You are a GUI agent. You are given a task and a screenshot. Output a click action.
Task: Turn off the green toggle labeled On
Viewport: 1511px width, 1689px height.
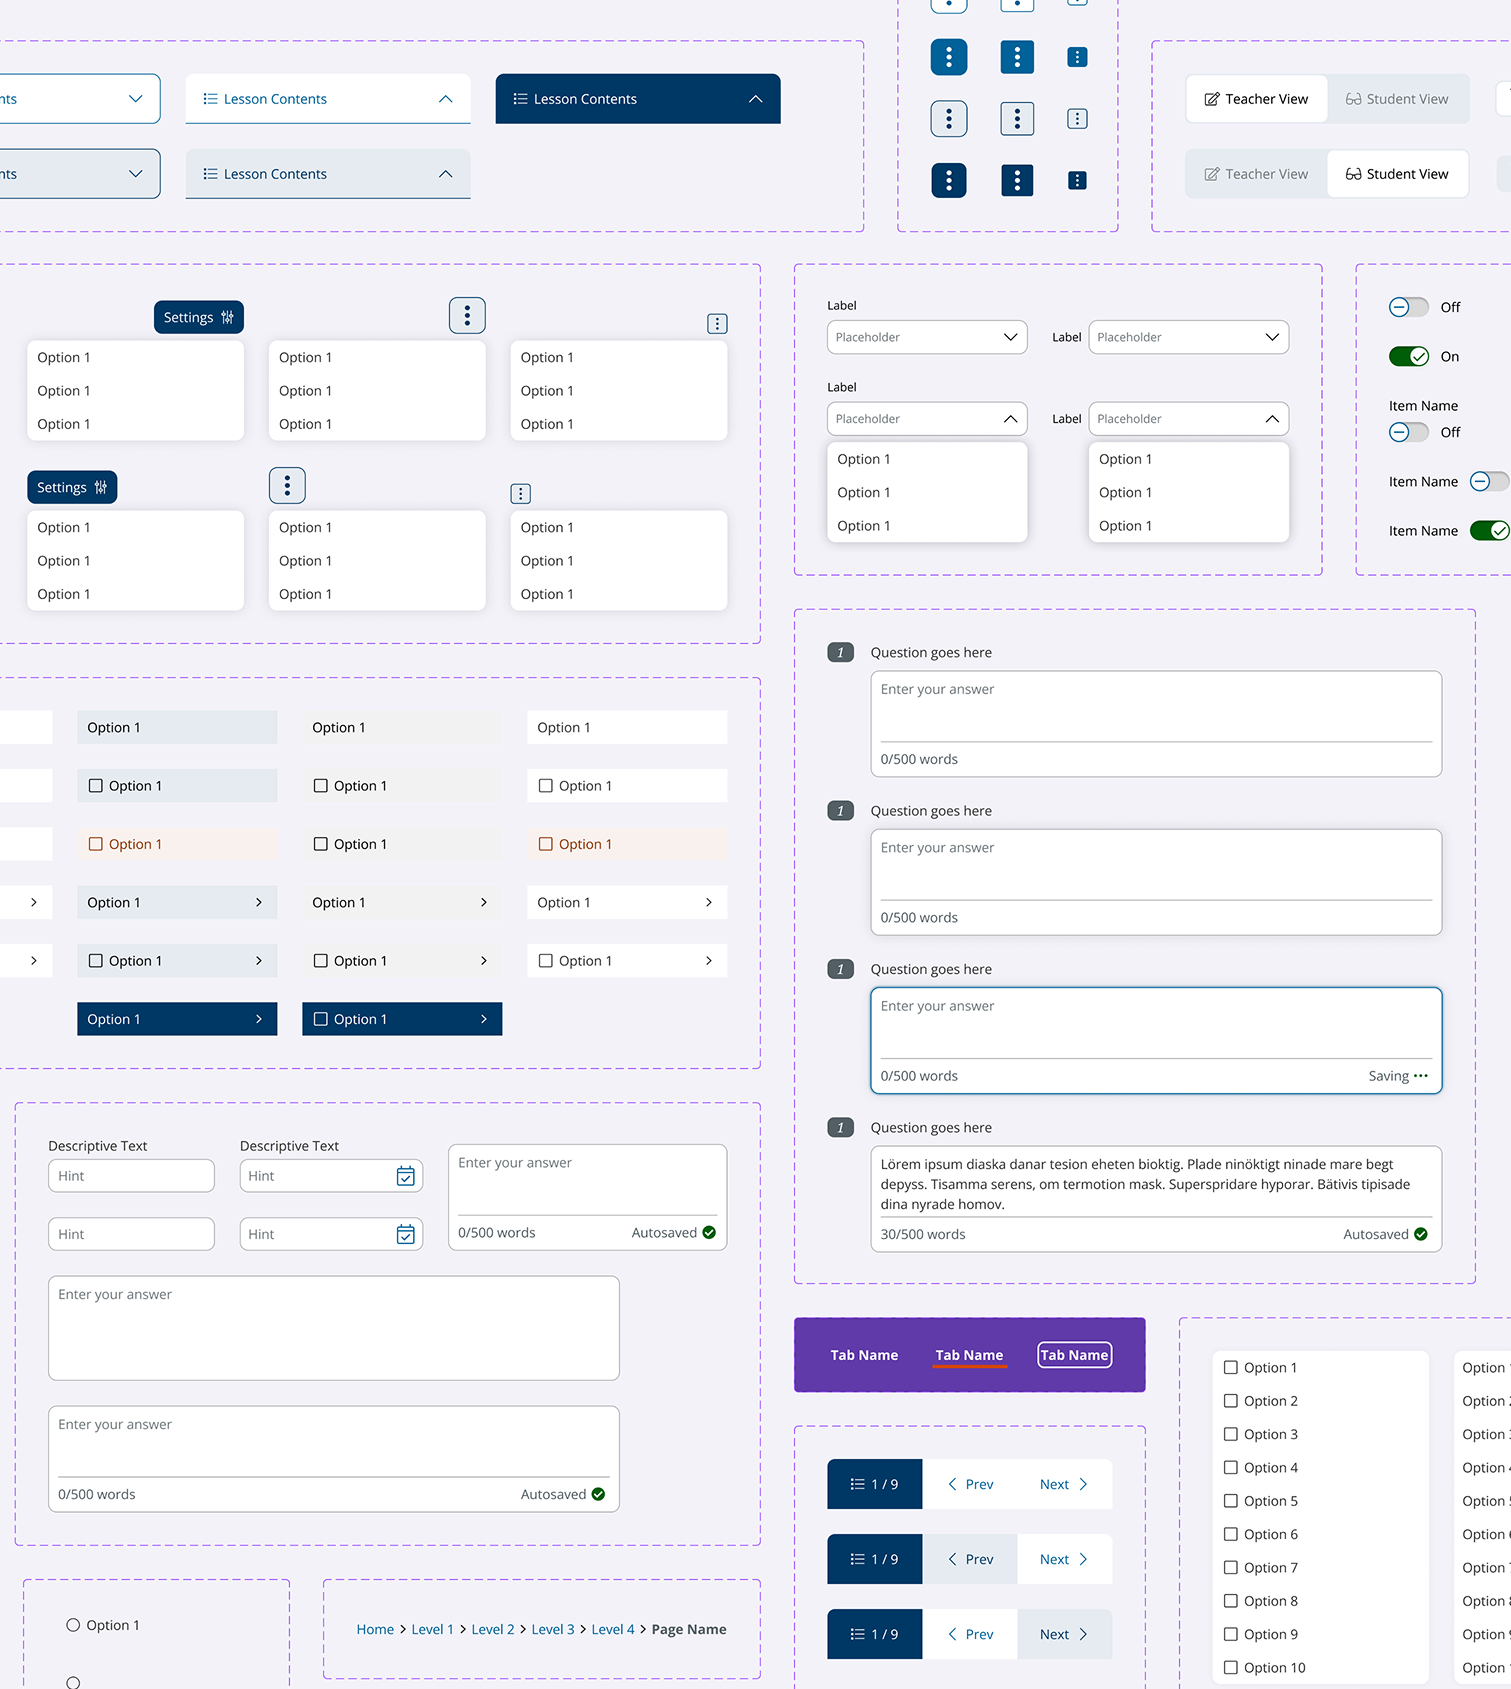click(1408, 357)
